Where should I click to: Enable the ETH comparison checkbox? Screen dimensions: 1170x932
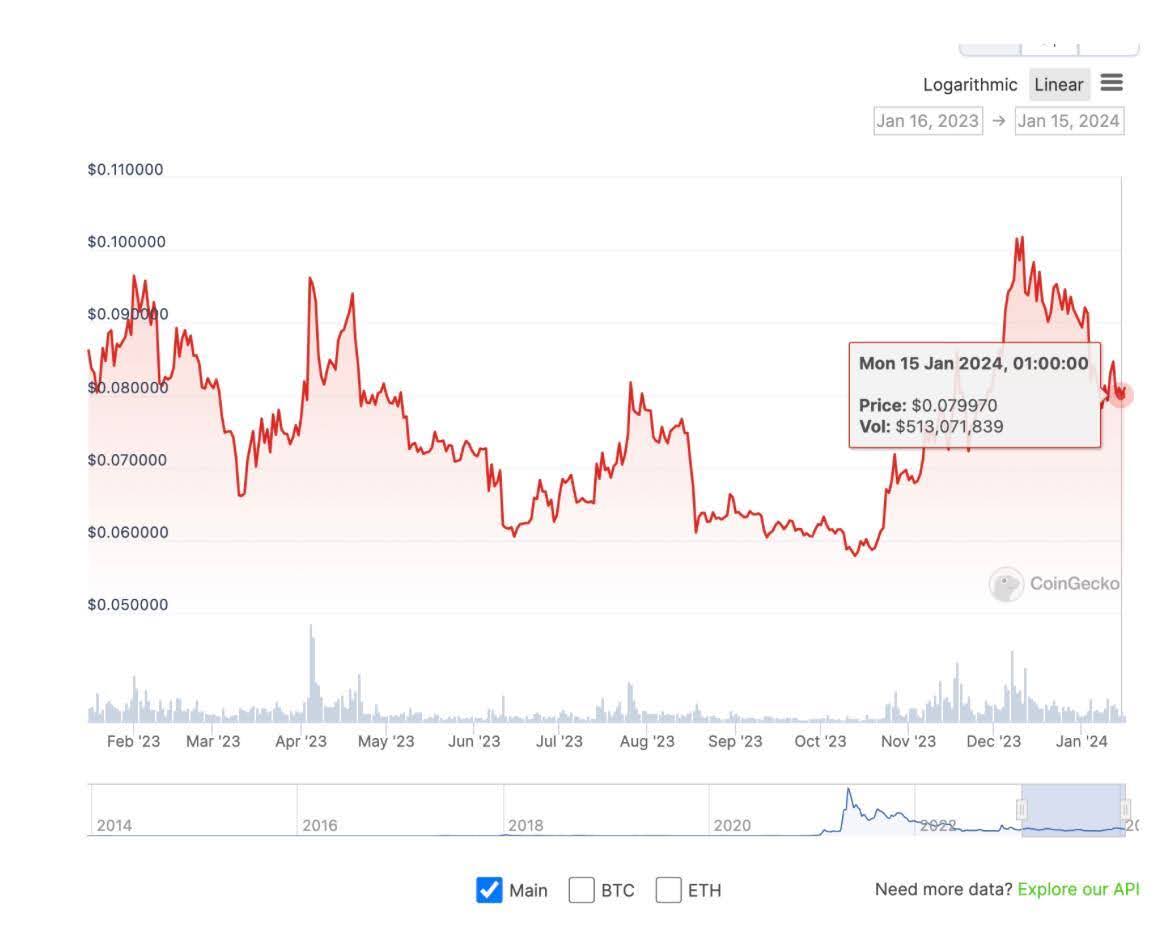pyautogui.click(x=668, y=889)
